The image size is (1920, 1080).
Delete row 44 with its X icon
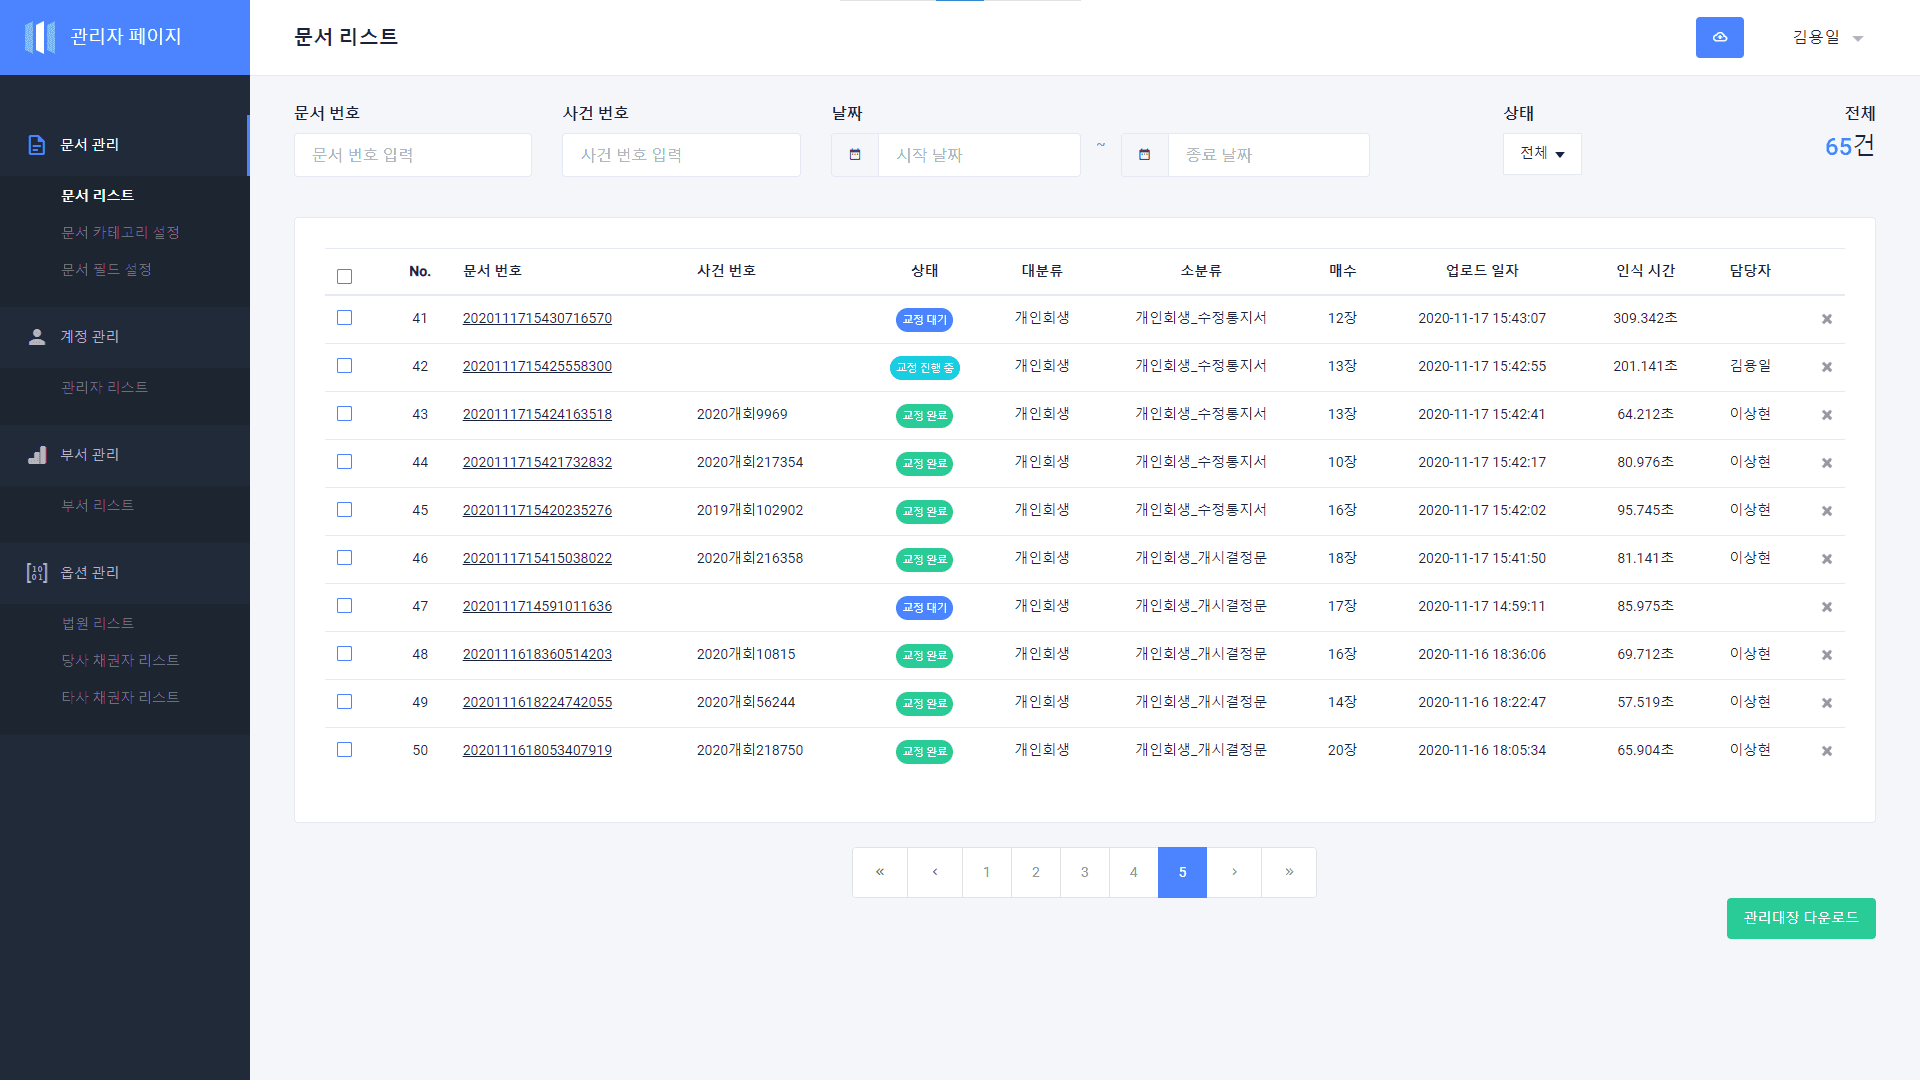(x=1827, y=463)
